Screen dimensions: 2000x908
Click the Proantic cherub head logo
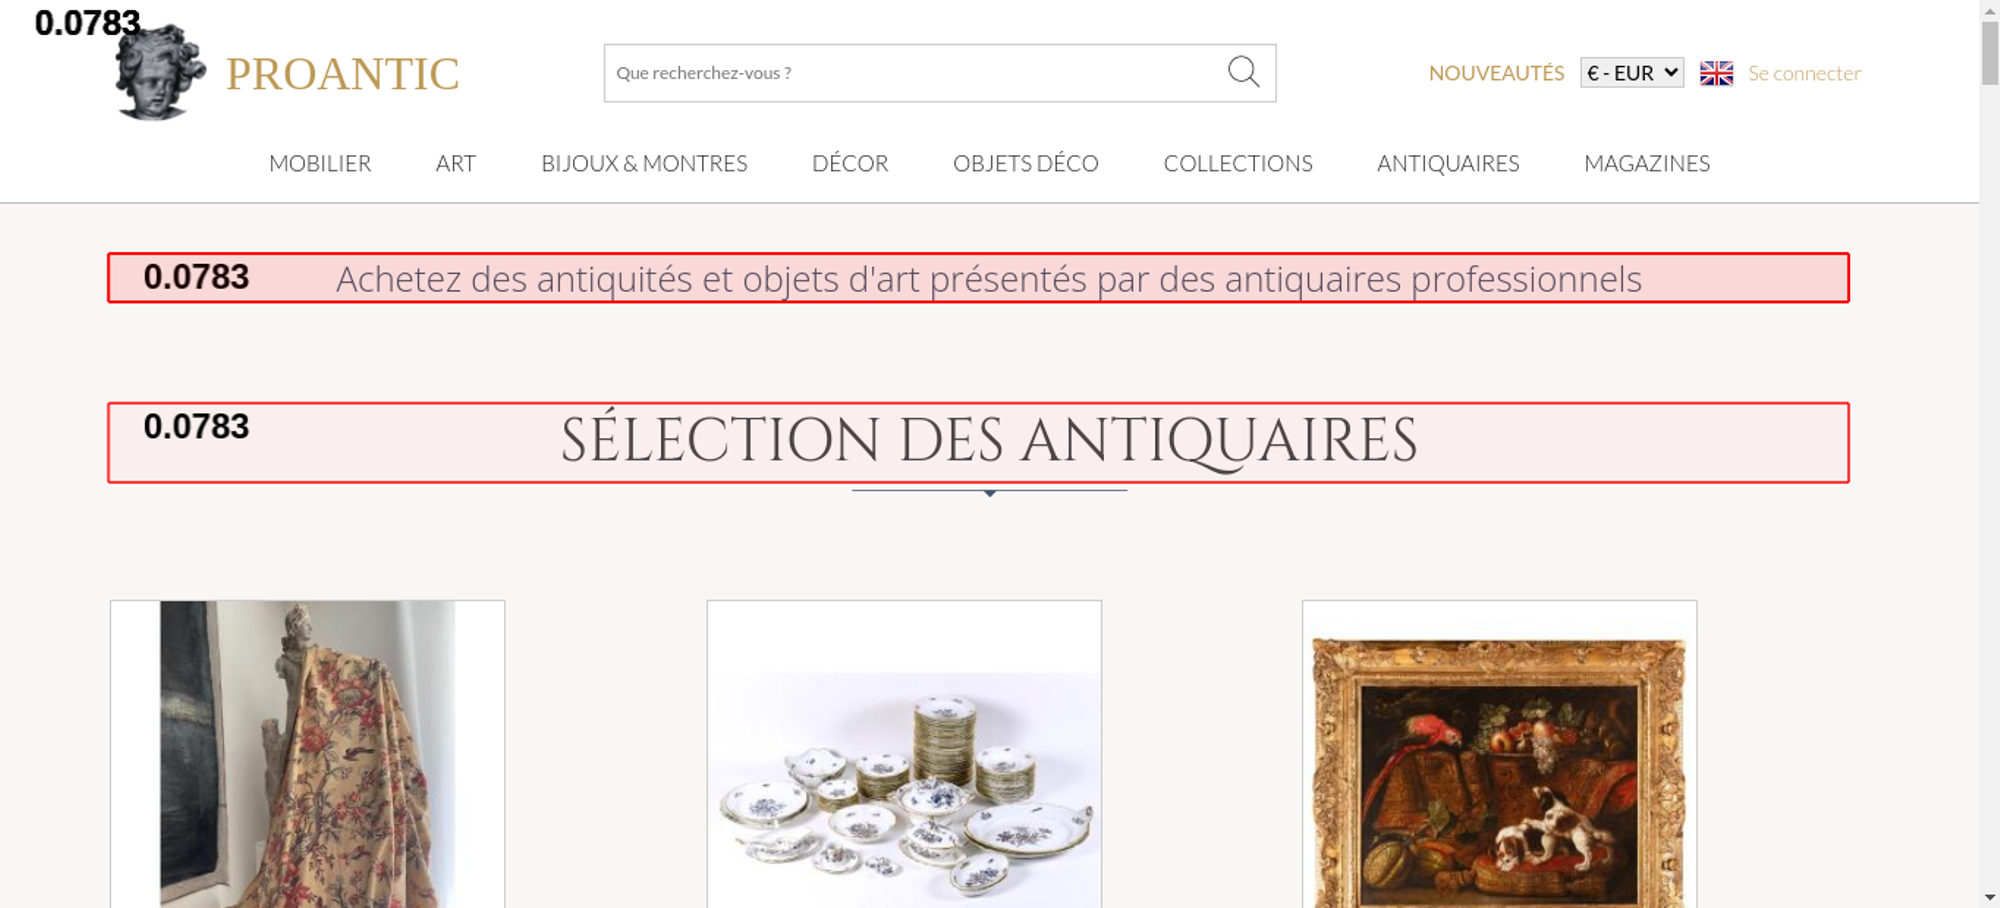(x=160, y=72)
